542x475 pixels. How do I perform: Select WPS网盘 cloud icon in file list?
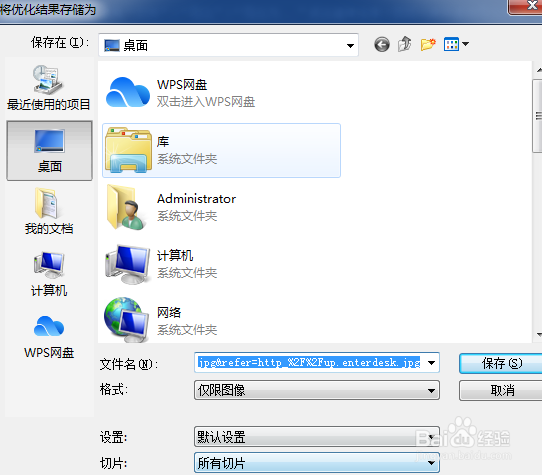pos(128,92)
